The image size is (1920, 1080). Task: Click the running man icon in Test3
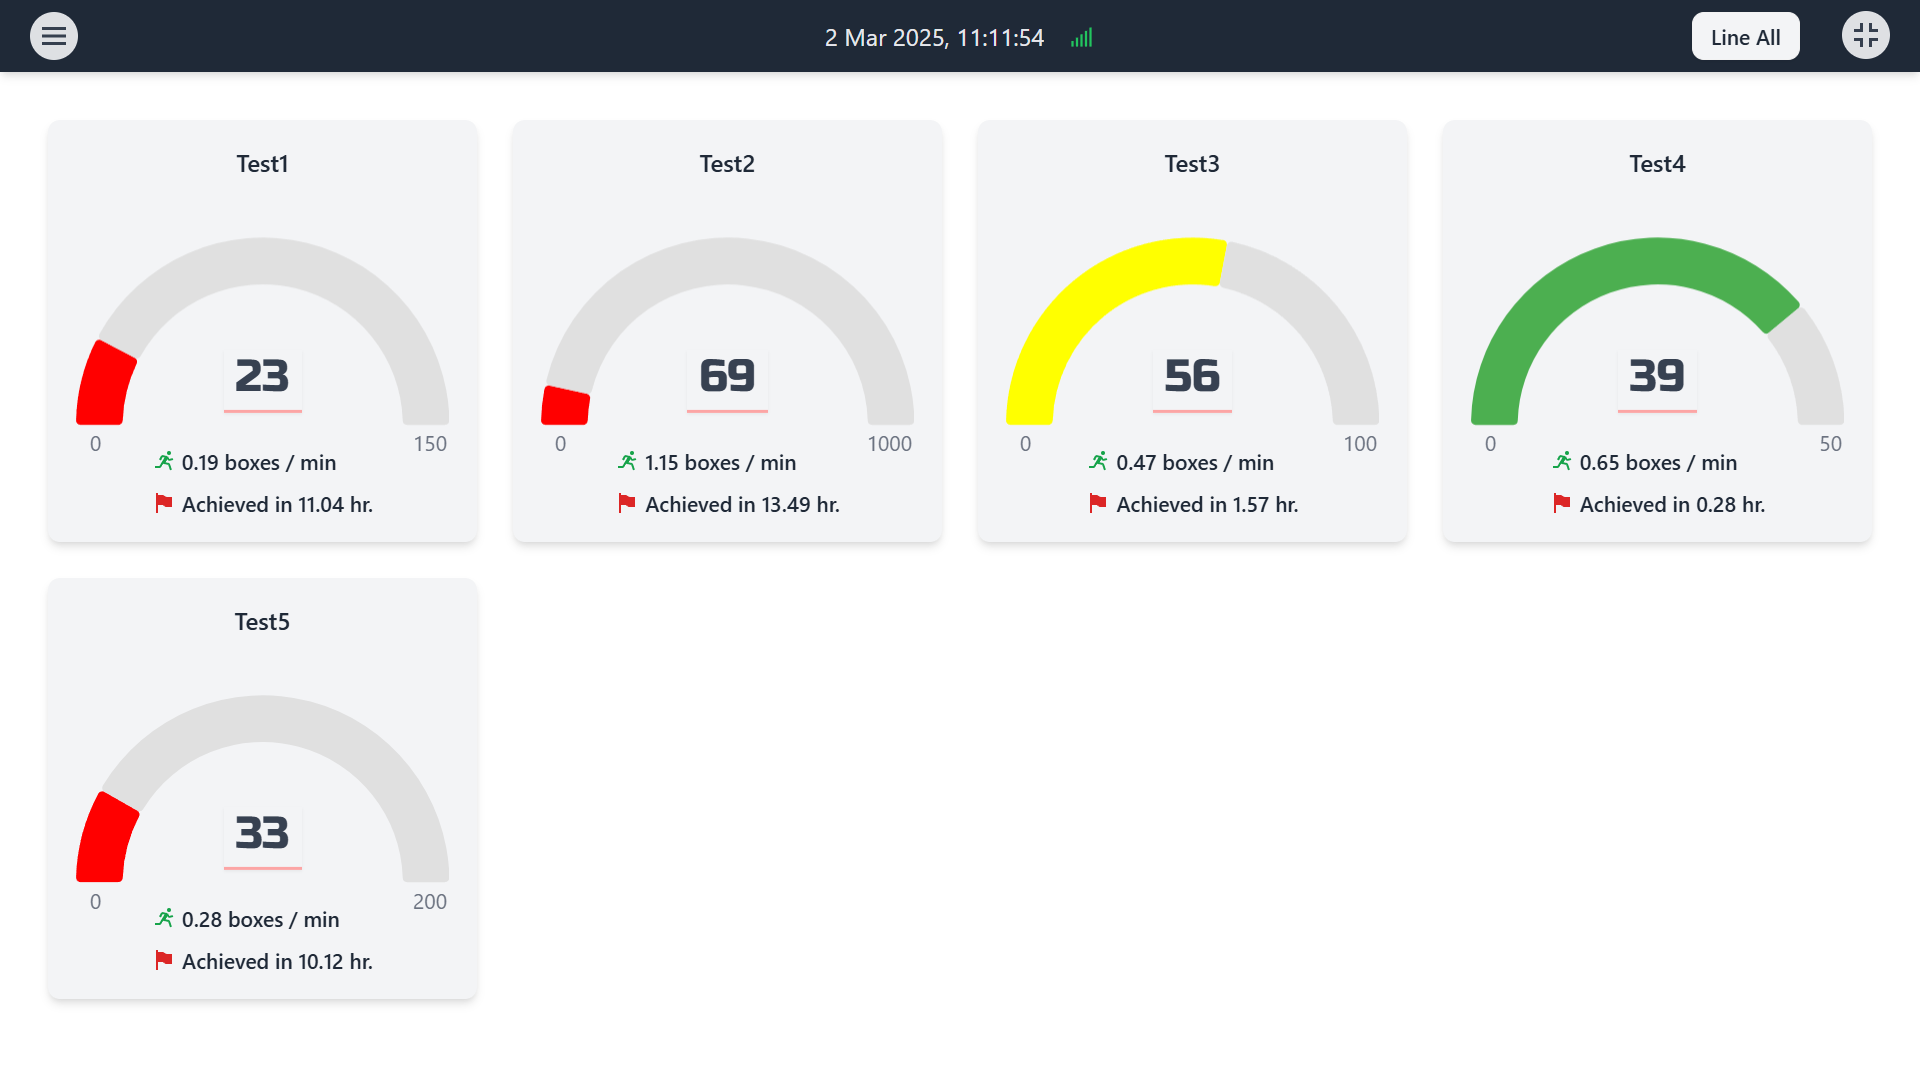click(x=1098, y=461)
